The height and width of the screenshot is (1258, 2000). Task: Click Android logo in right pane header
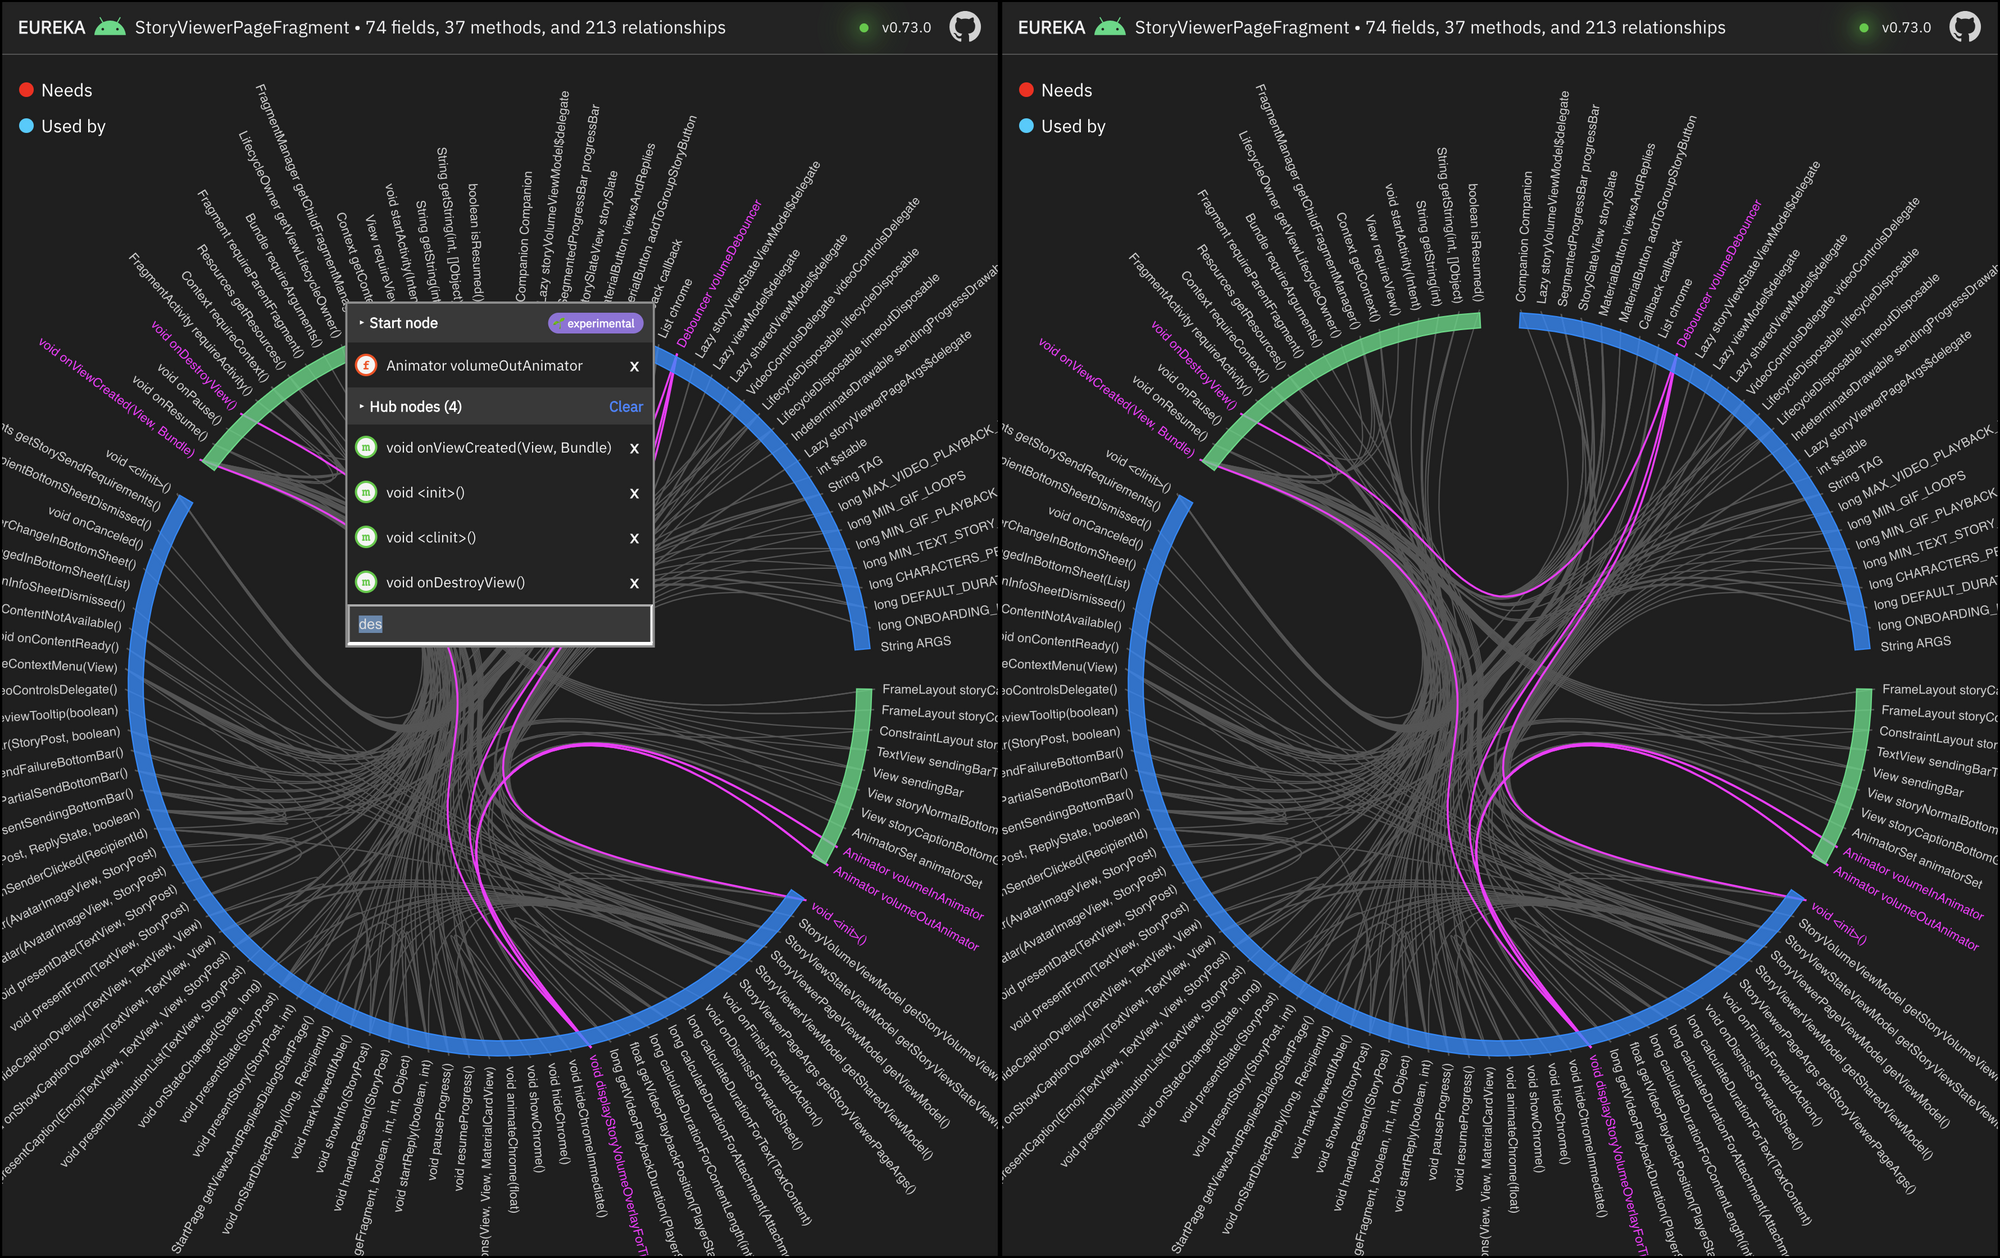coord(1110,27)
